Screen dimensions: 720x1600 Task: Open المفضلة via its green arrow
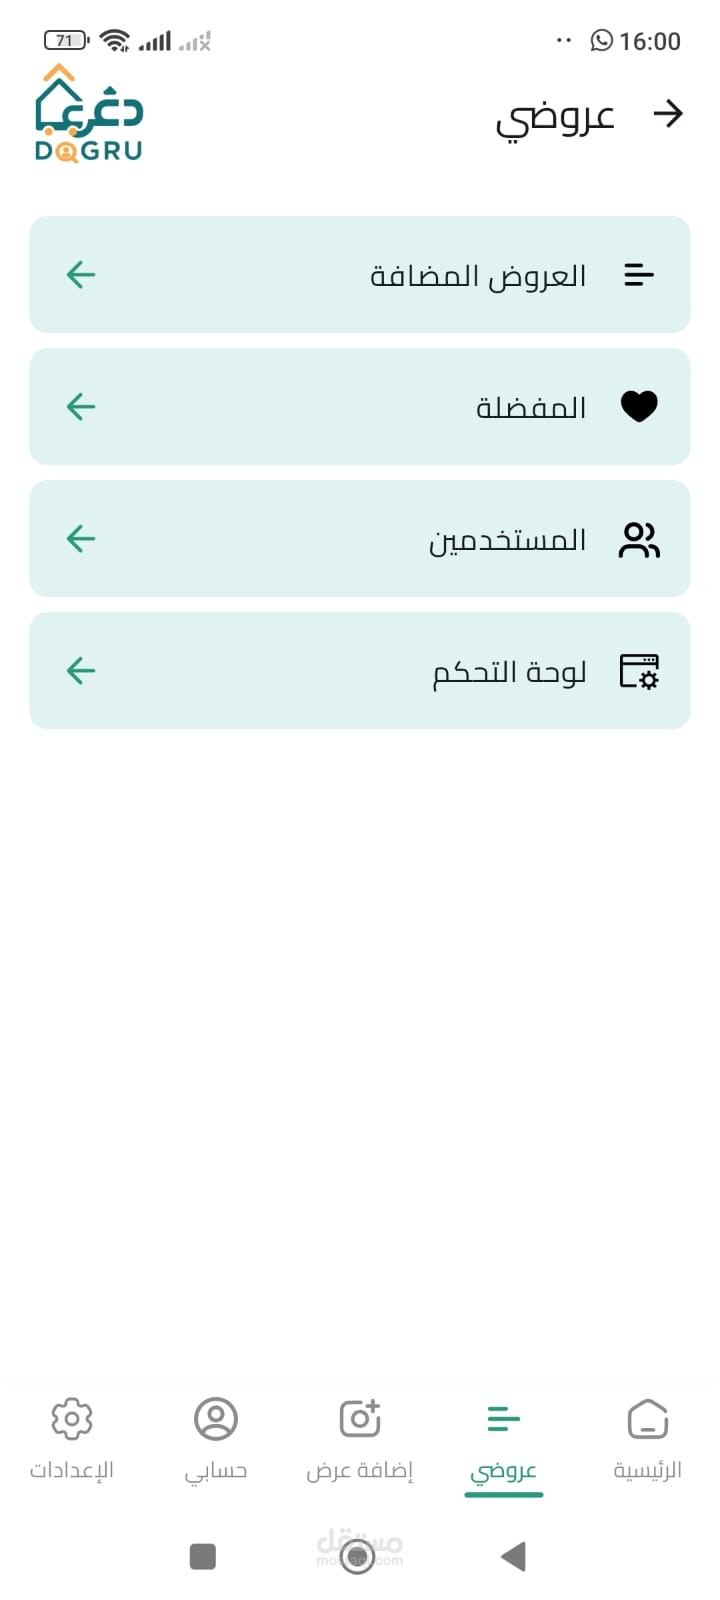pos(81,407)
